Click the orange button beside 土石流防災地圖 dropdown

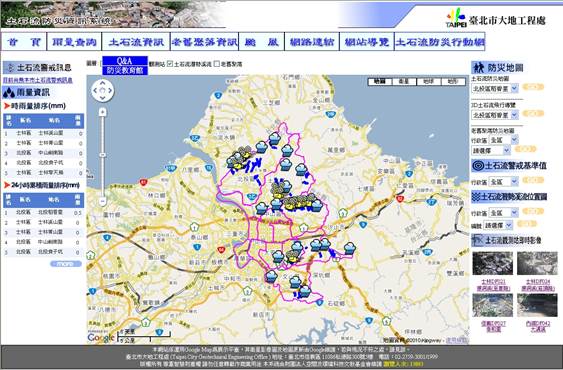click(x=533, y=87)
